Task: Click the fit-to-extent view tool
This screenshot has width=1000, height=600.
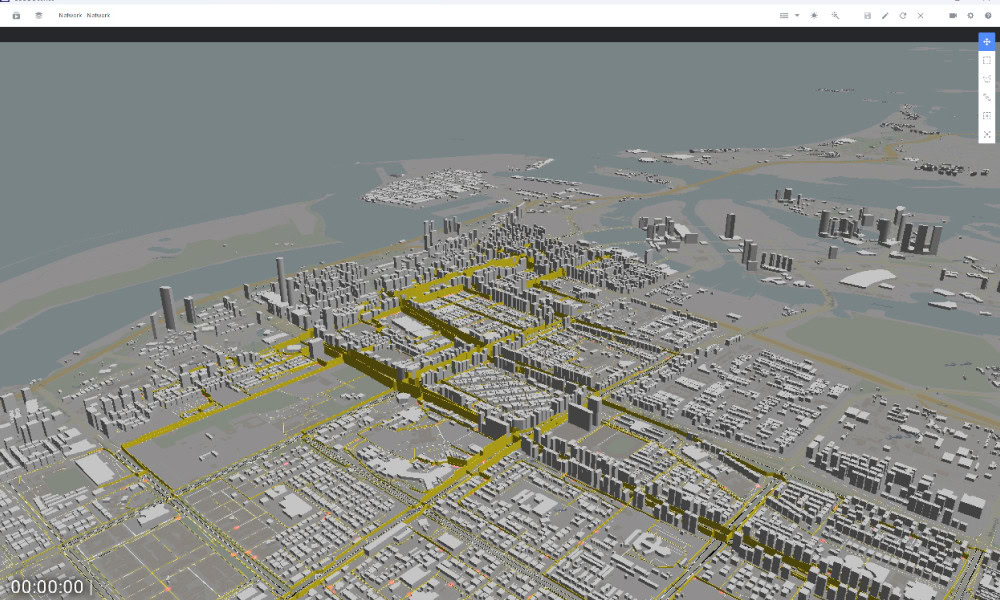Action: click(x=987, y=134)
